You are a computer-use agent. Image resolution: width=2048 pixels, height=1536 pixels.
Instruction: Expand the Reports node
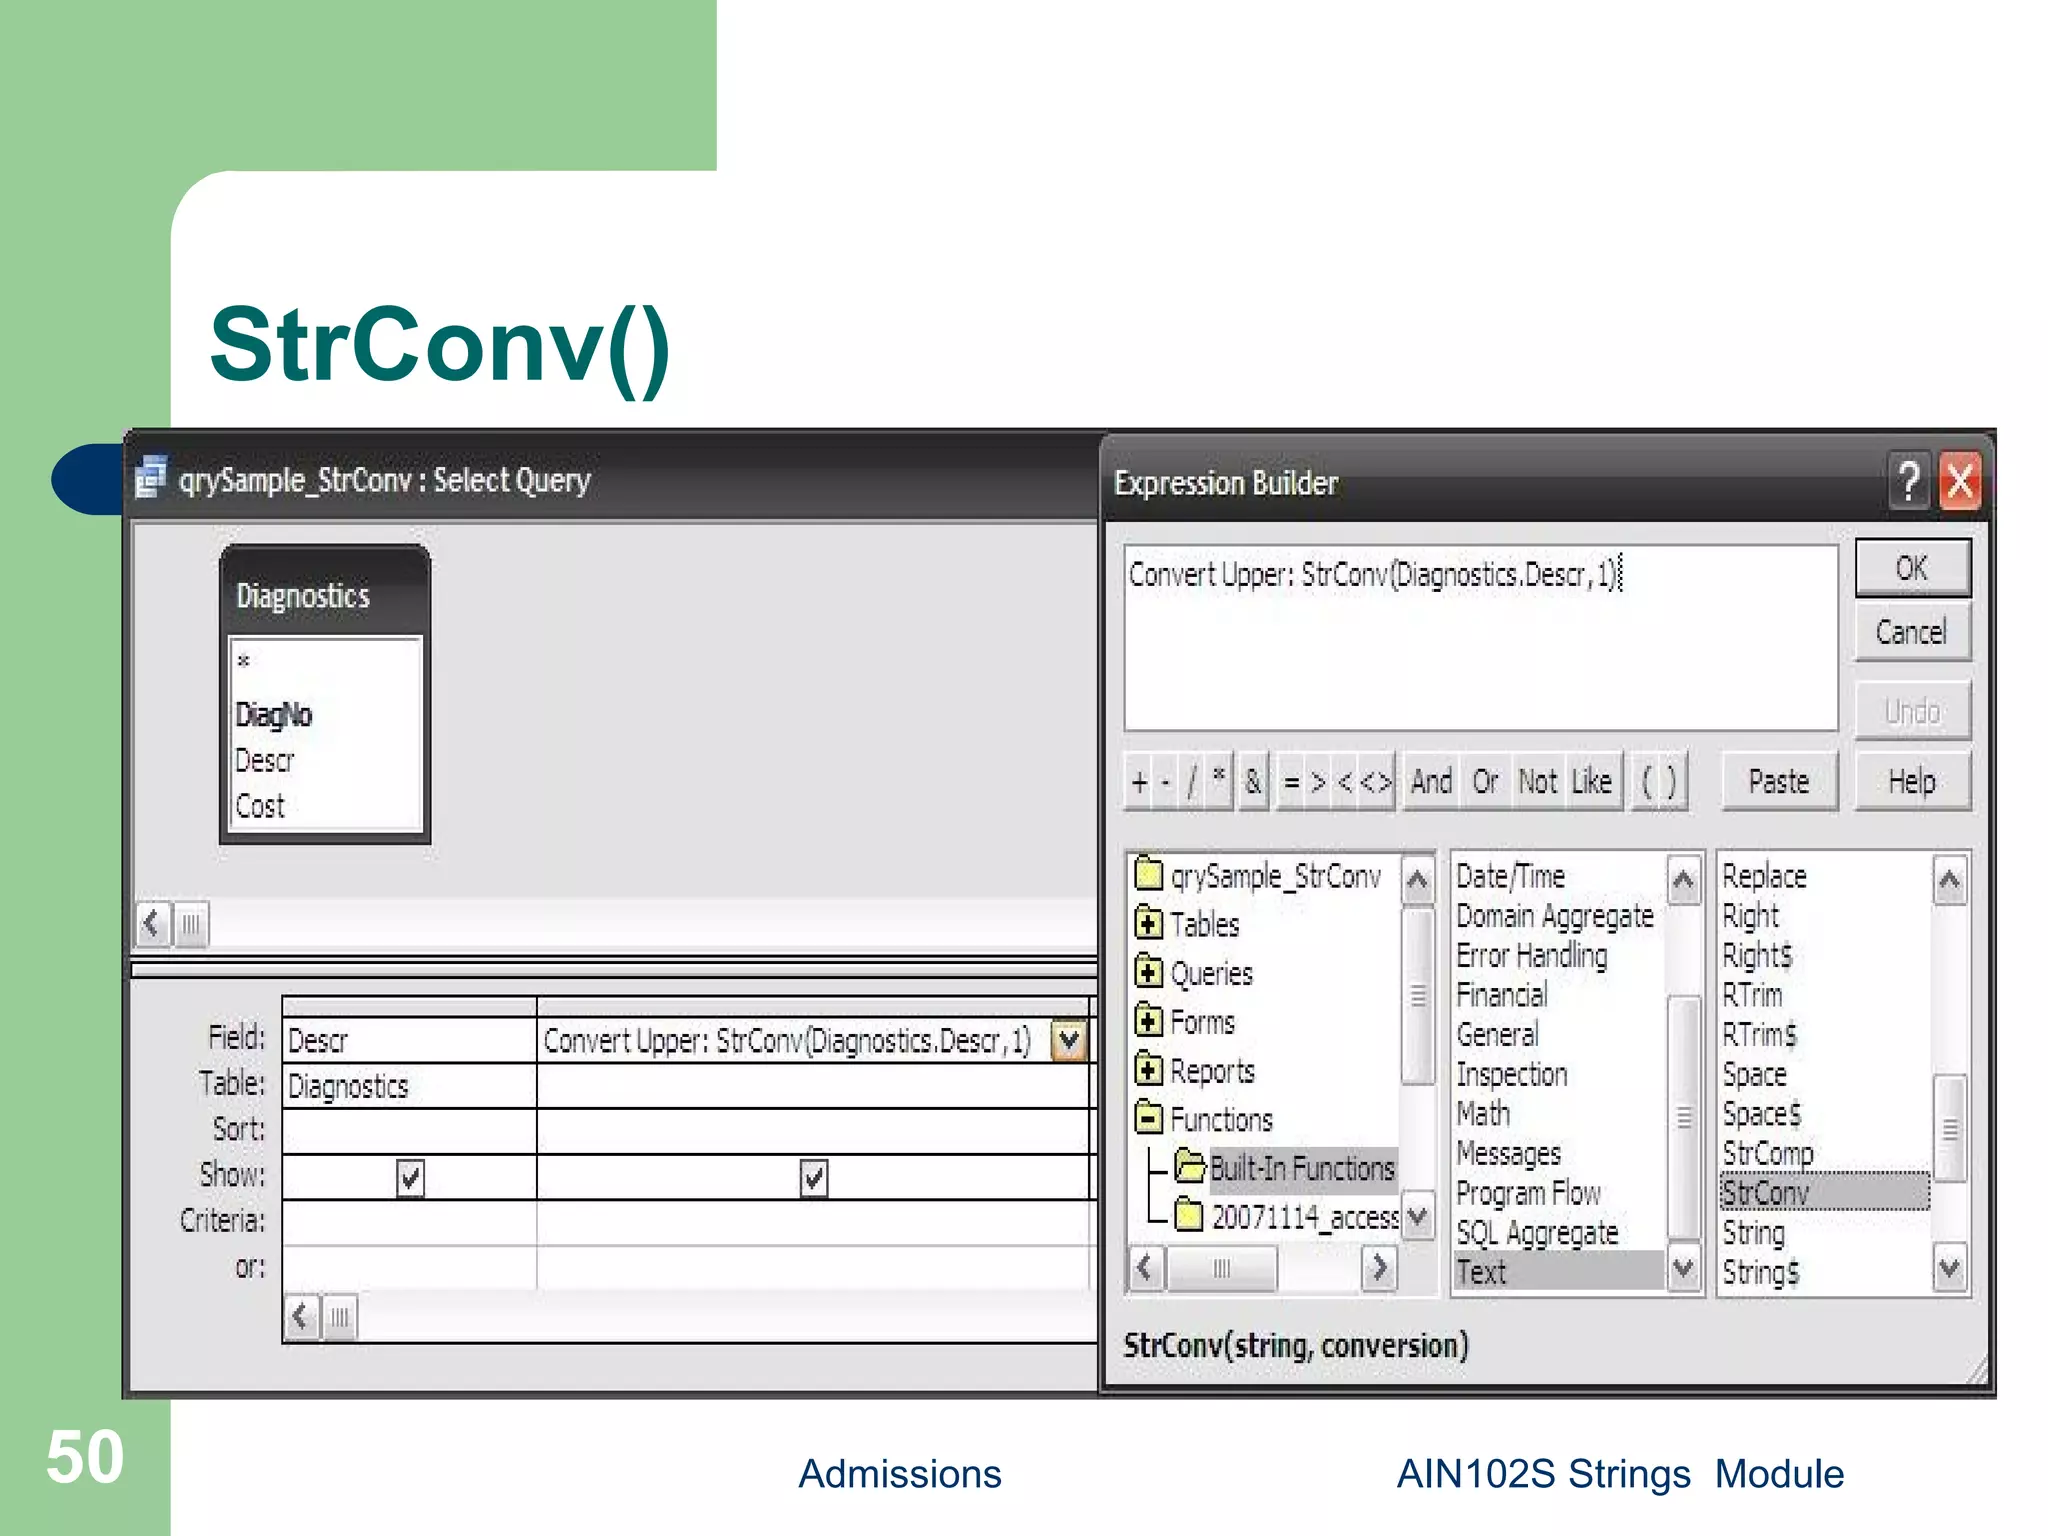pyautogui.click(x=1149, y=1070)
